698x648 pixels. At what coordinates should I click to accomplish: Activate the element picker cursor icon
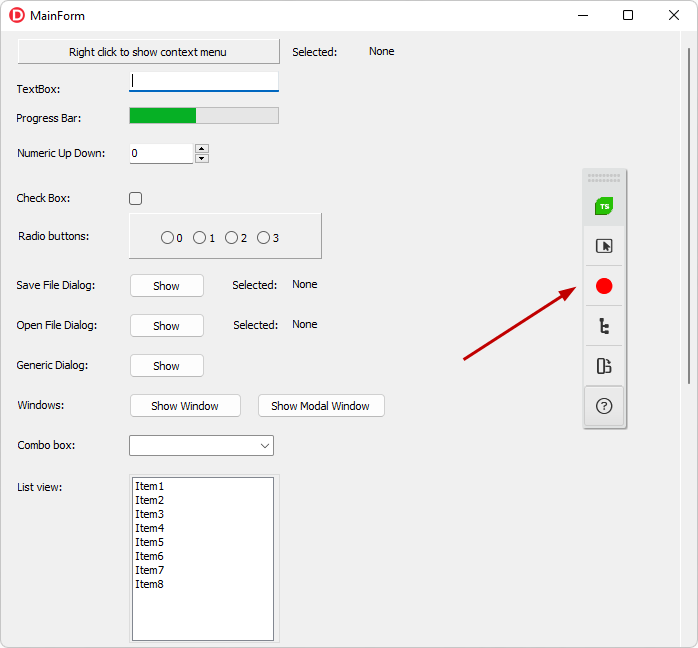(x=604, y=246)
